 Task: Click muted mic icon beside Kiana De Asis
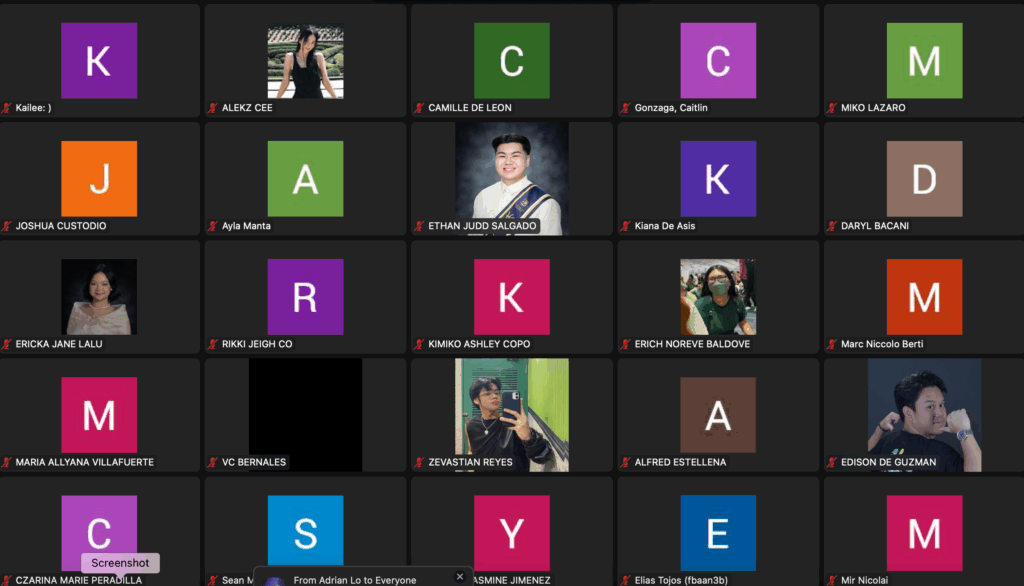(x=625, y=226)
